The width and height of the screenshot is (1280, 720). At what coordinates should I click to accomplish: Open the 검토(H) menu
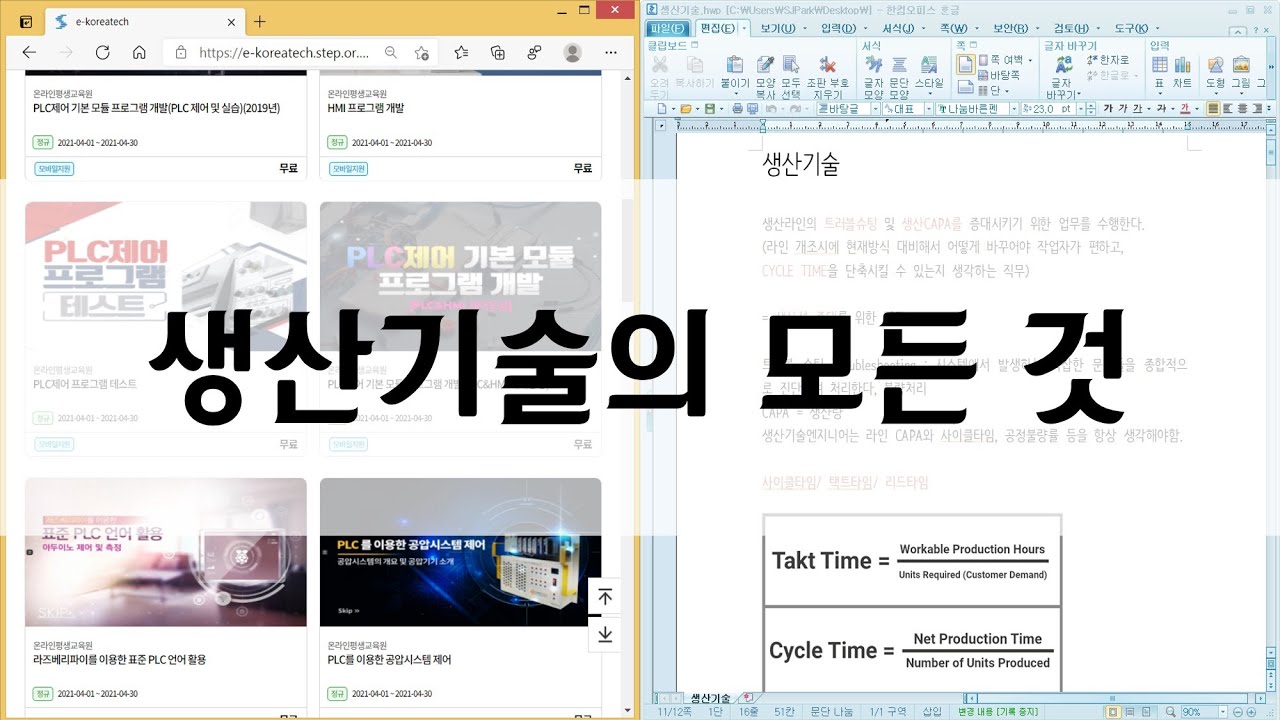click(1071, 28)
